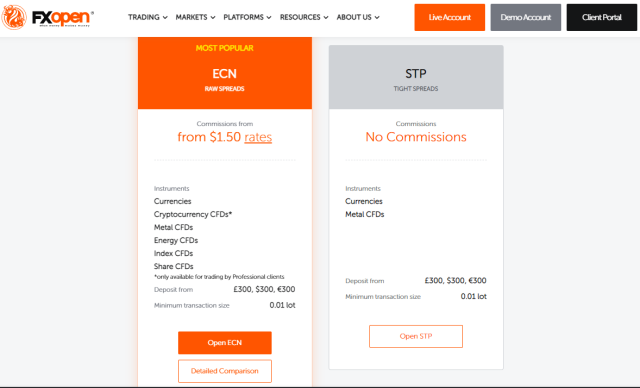Viewport: 640px width, 388px height.
Task: Expand the PLATFORMS menu chevron
Action: (269, 18)
